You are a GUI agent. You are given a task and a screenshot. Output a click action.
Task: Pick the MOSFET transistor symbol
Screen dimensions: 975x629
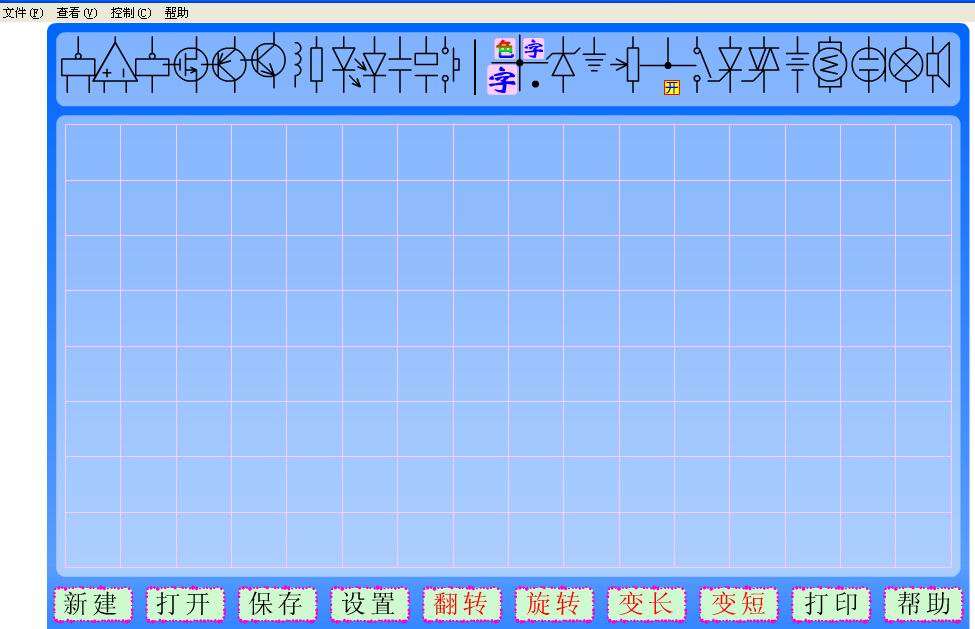(x=190, y=66)
